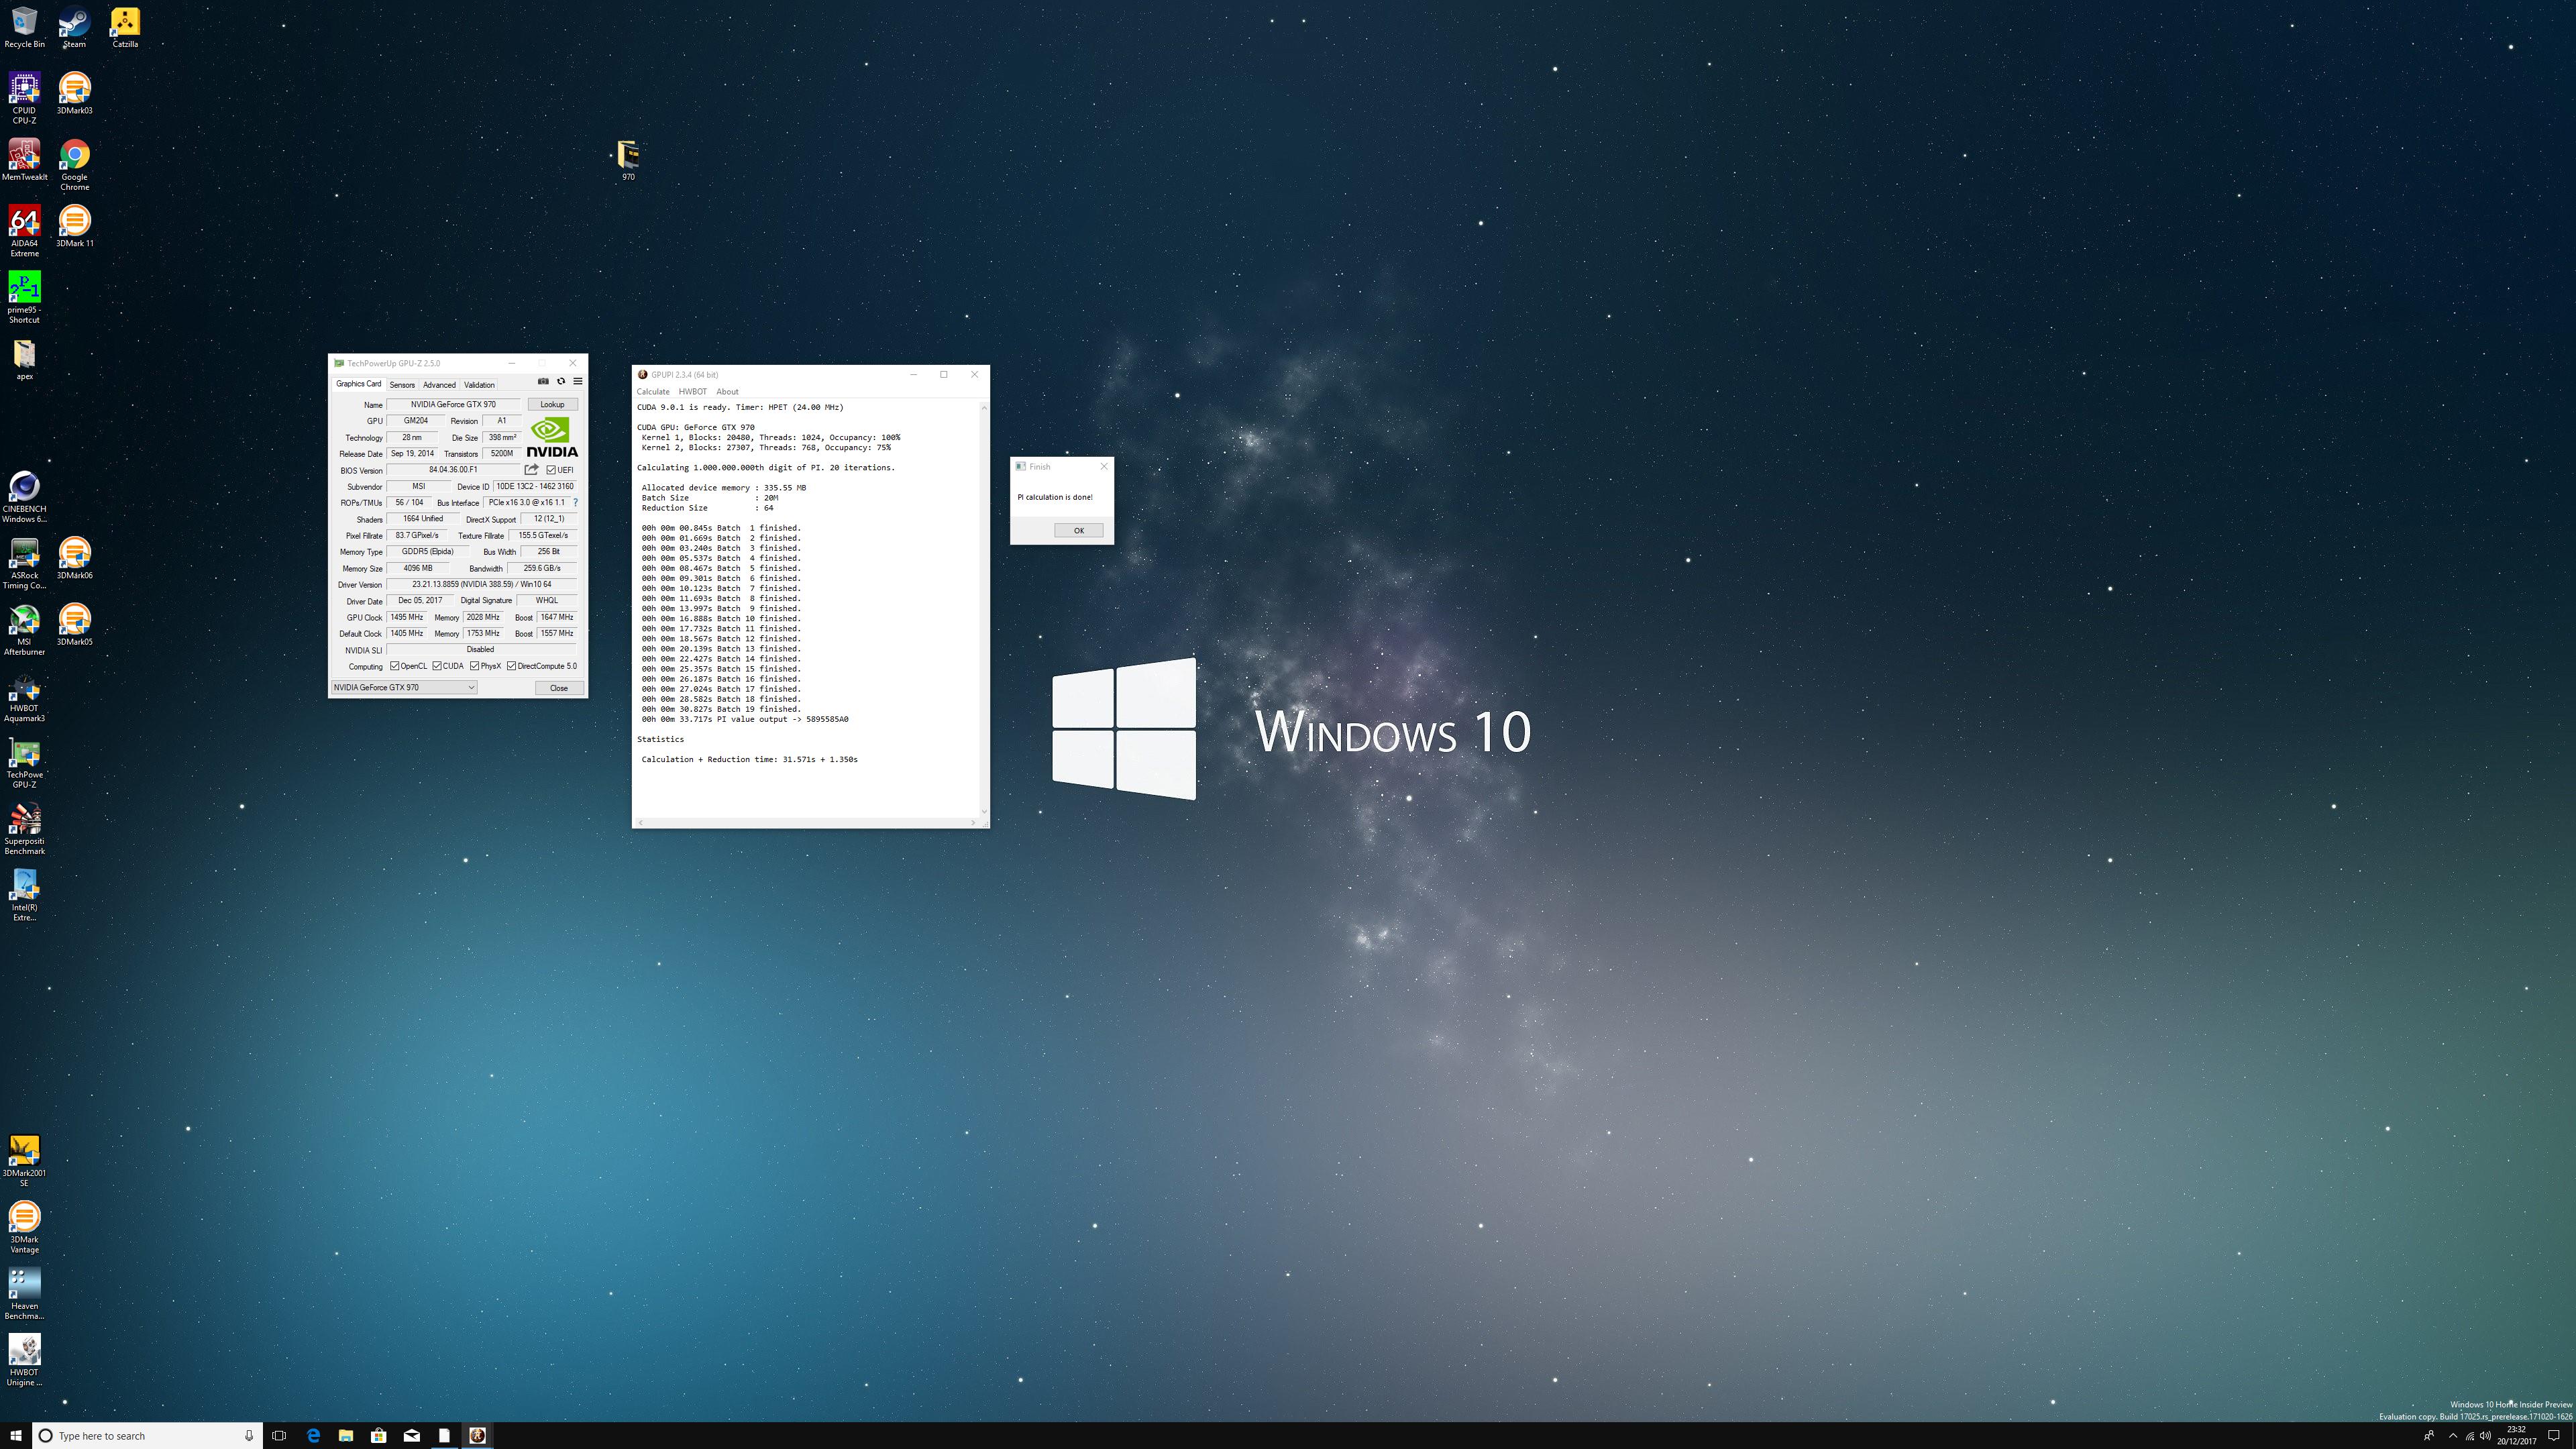
Task: Take a GPU-Z screenshot with camera icon
Action: pyautogui.click(x=543, y=381)
